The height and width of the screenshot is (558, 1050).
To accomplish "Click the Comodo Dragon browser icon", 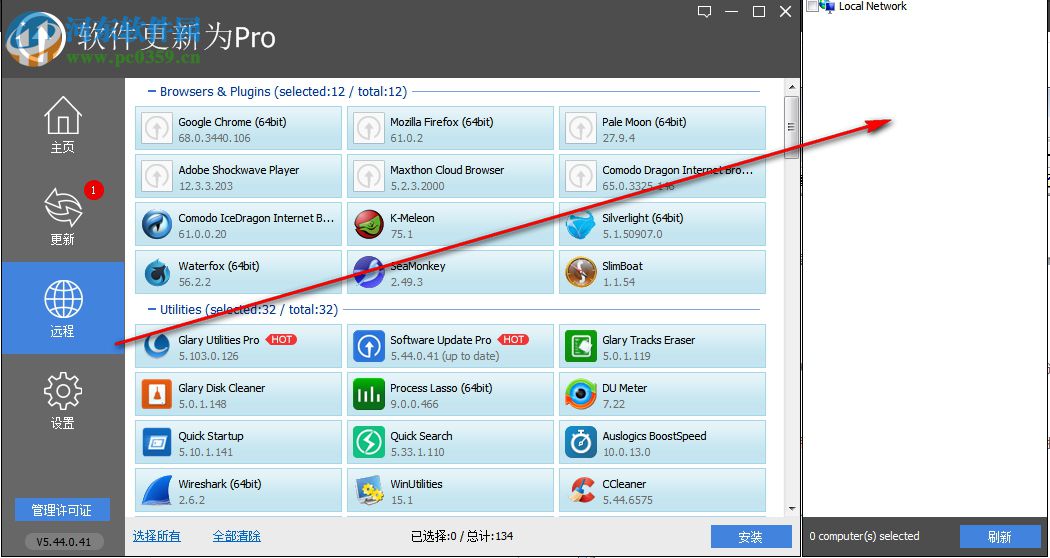I will pos(581,176).
